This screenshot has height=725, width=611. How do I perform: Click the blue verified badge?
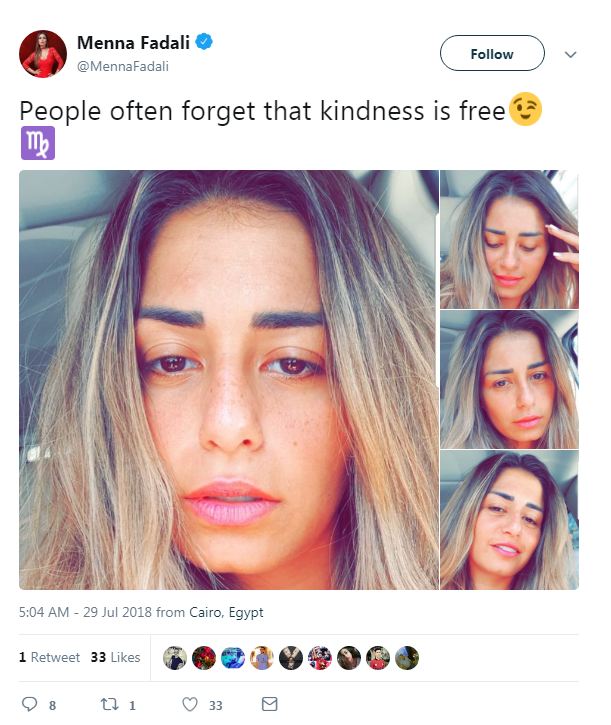[204, 42]
